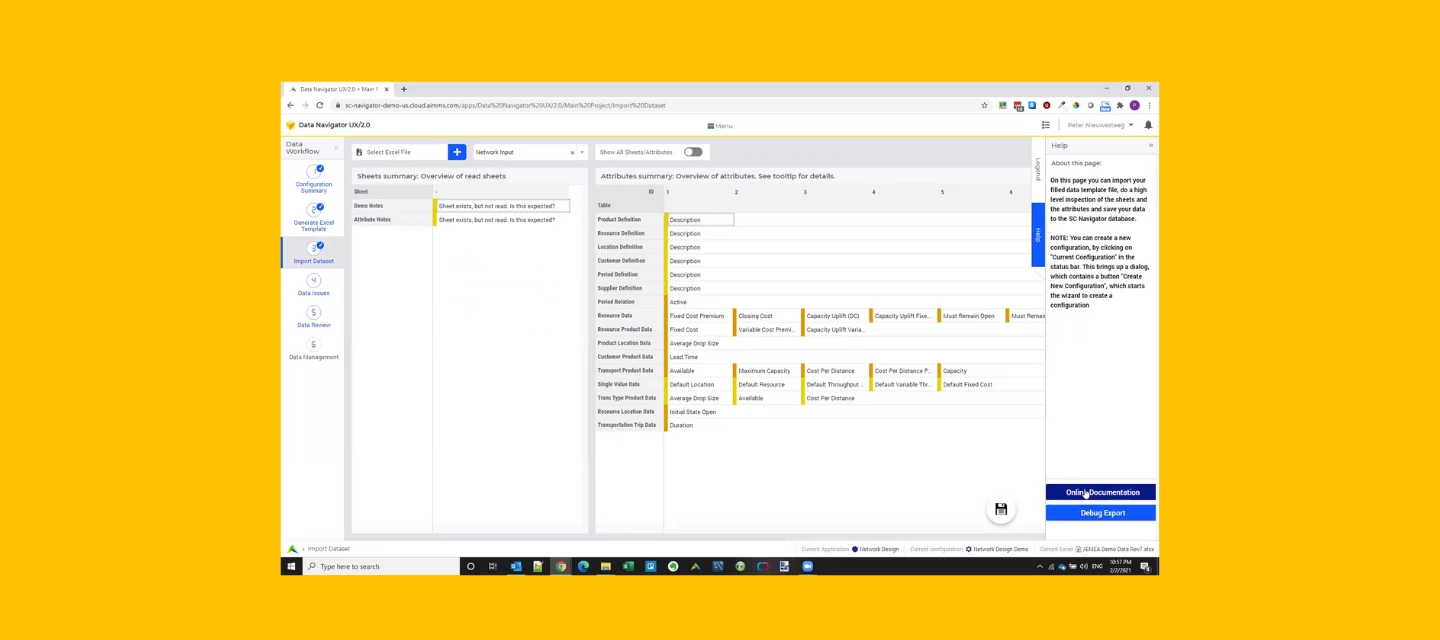Image resolution: width=1440 pixels, height=640 pixels.
Task: Open Microsoft Edge from the taskbar
Action: pos(583,566)
